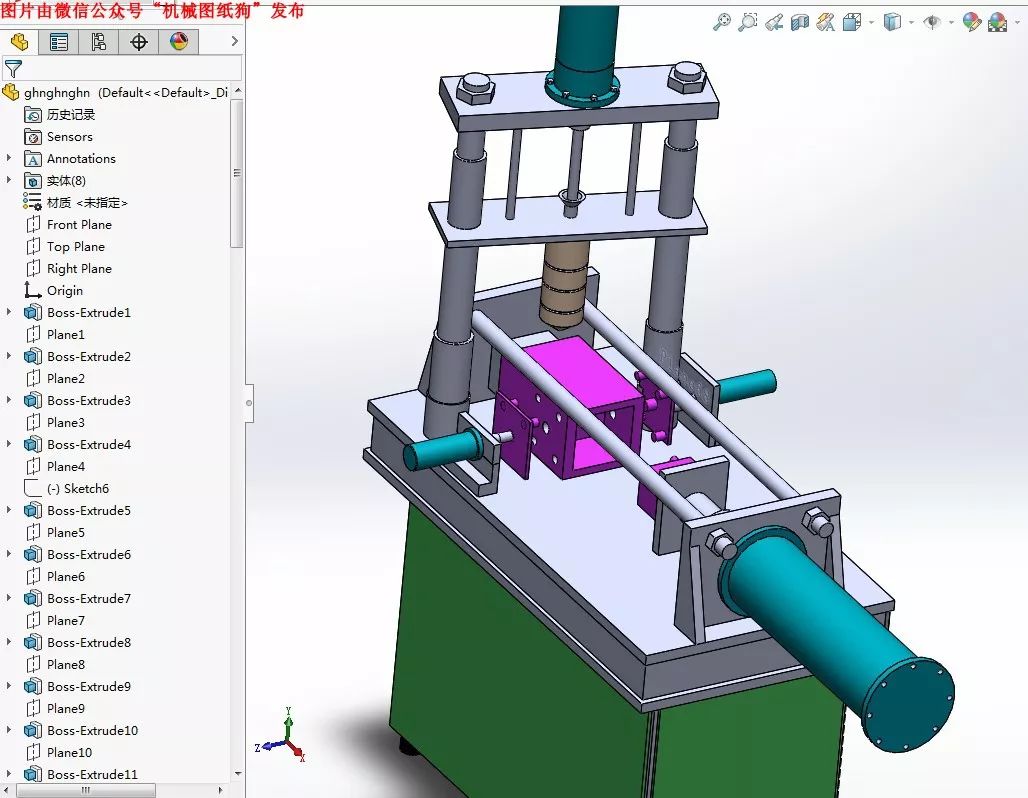Toggle the Section View tool
The image size is (1028, 798).
tap(800, 22)
